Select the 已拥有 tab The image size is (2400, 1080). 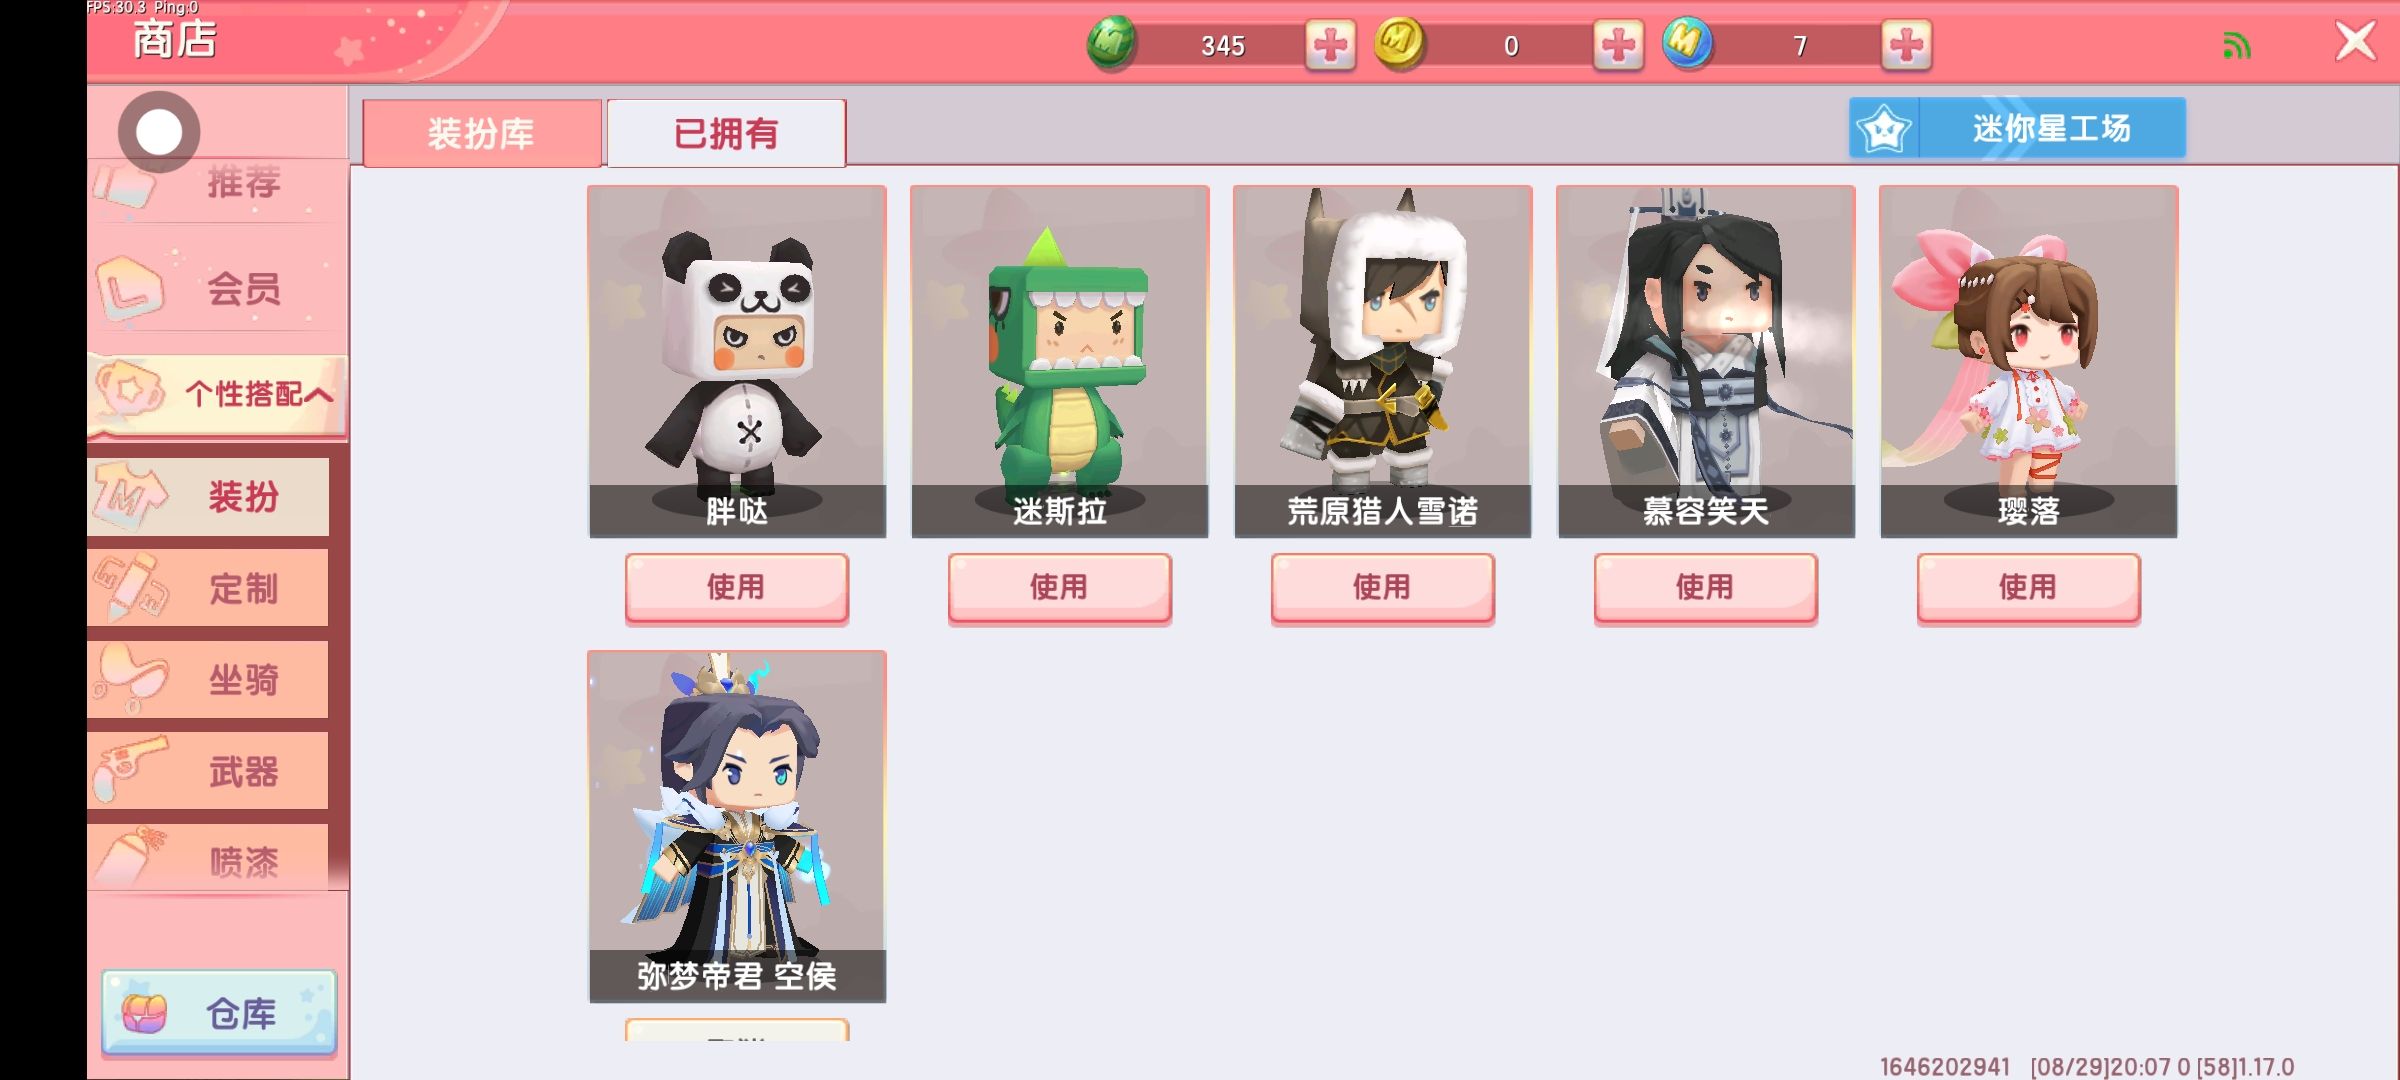pyautogui.click(x=726, y=133)
